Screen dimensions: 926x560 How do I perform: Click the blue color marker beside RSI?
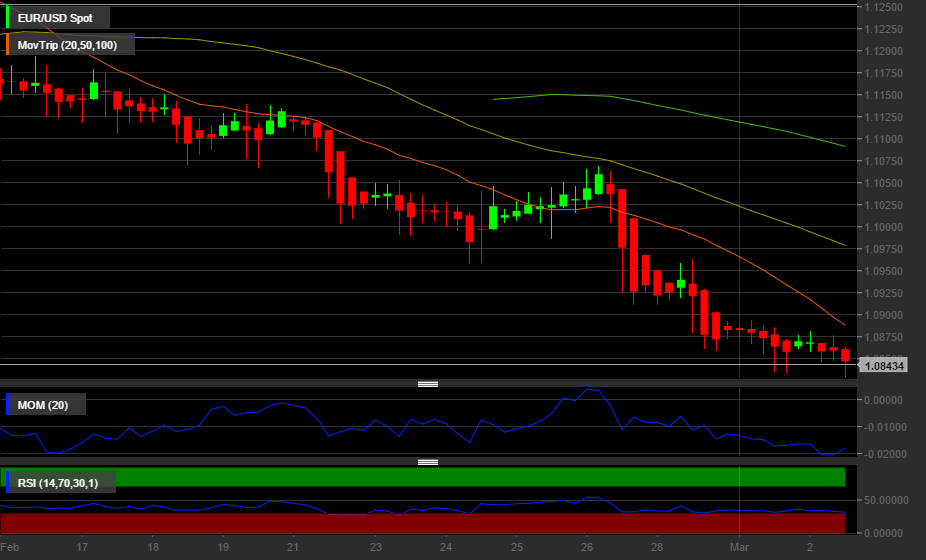[x=9, y=483]
